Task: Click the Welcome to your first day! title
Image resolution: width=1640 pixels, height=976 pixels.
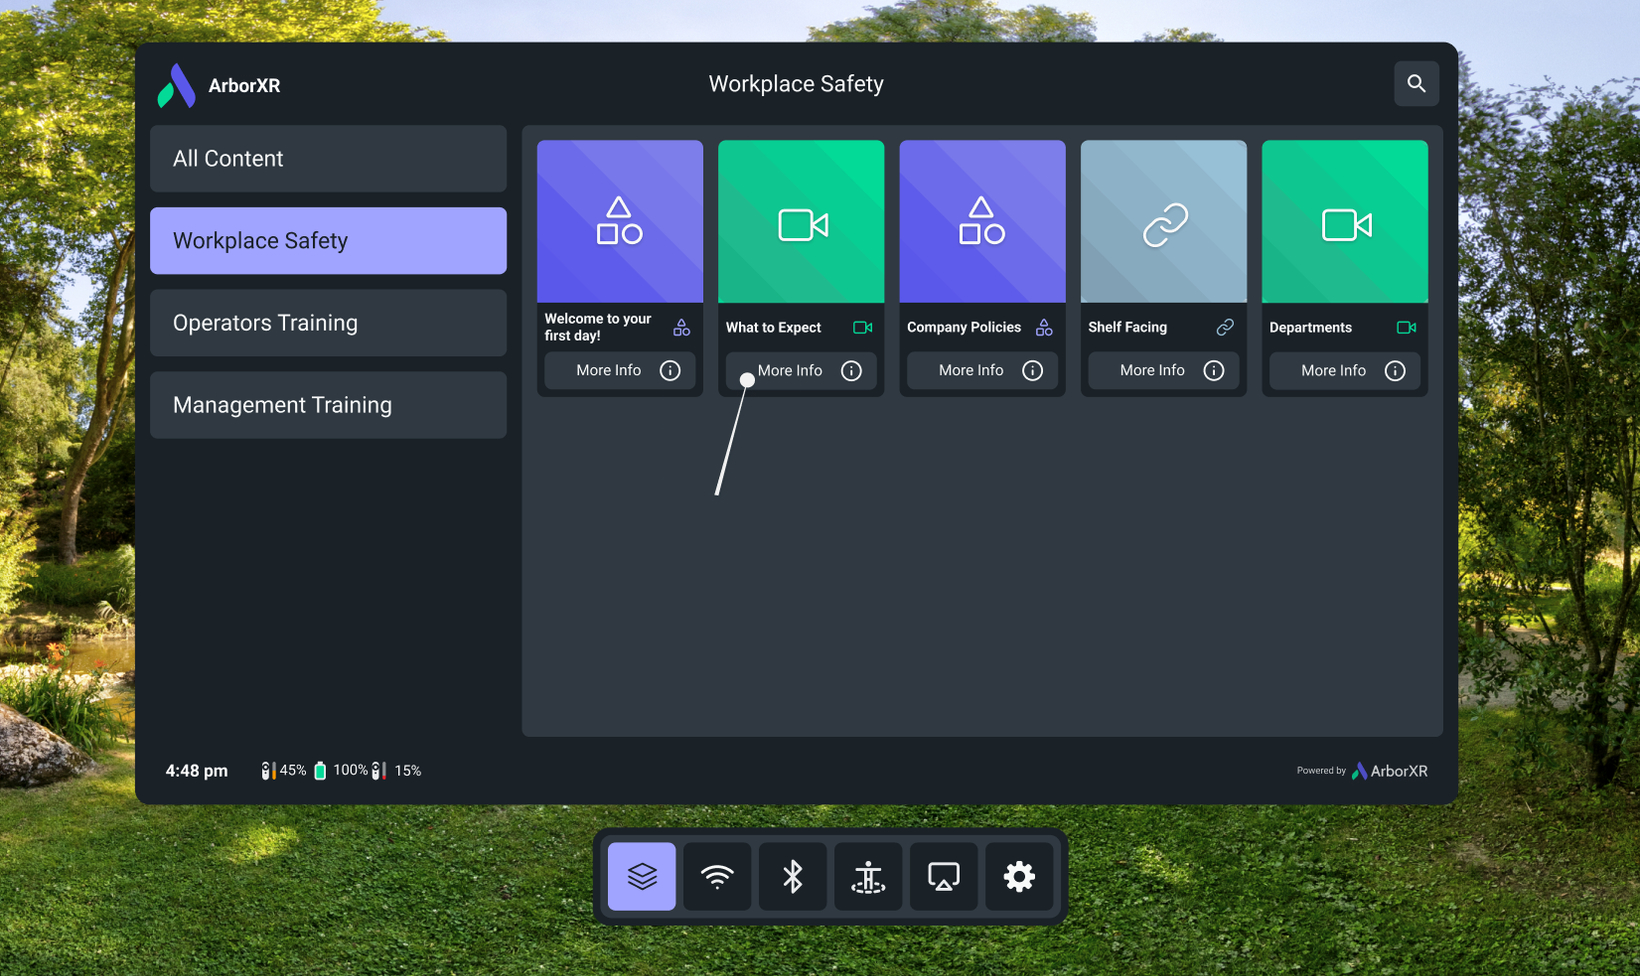Action: (598, 327)
